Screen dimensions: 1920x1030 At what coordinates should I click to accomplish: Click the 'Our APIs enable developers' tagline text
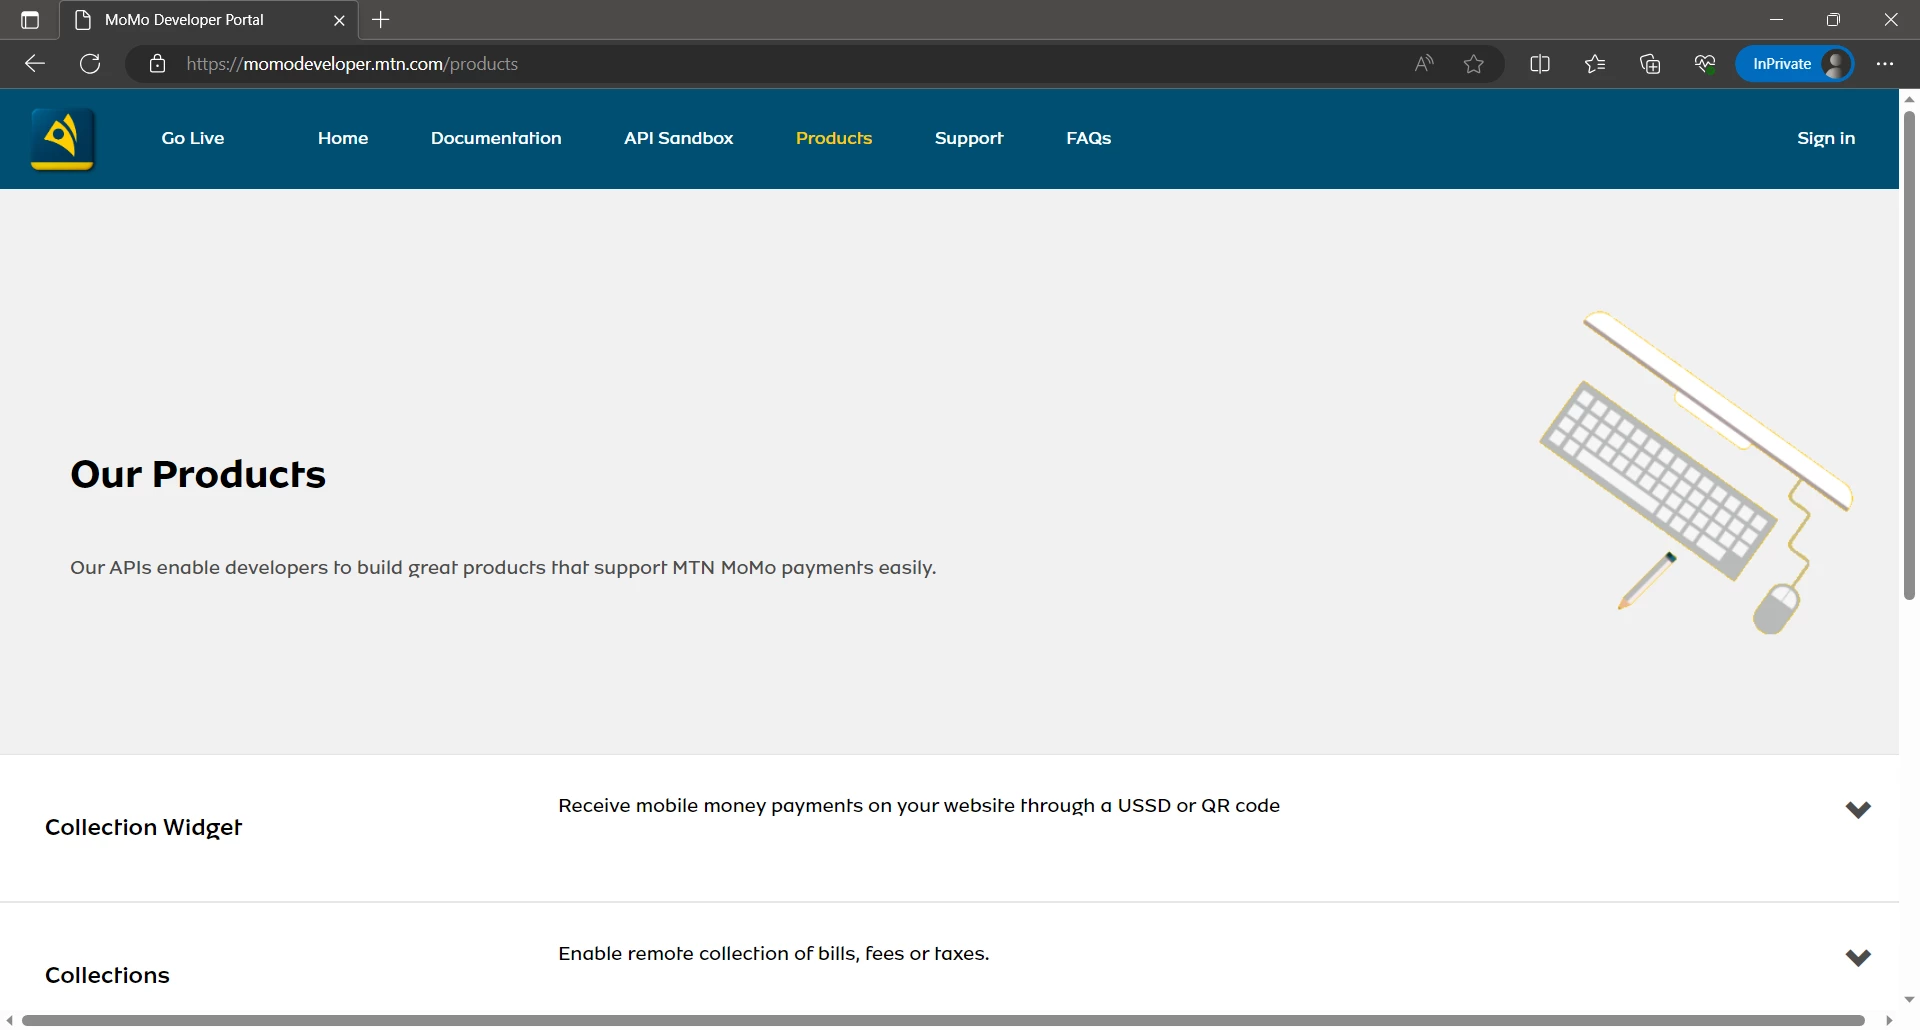[503, 568]
